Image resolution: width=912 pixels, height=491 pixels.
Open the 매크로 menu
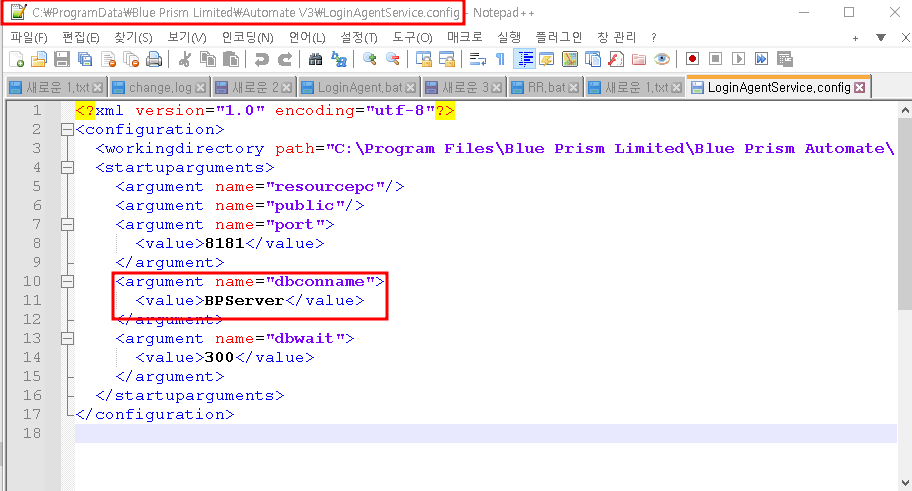click(x=465, y=37)
